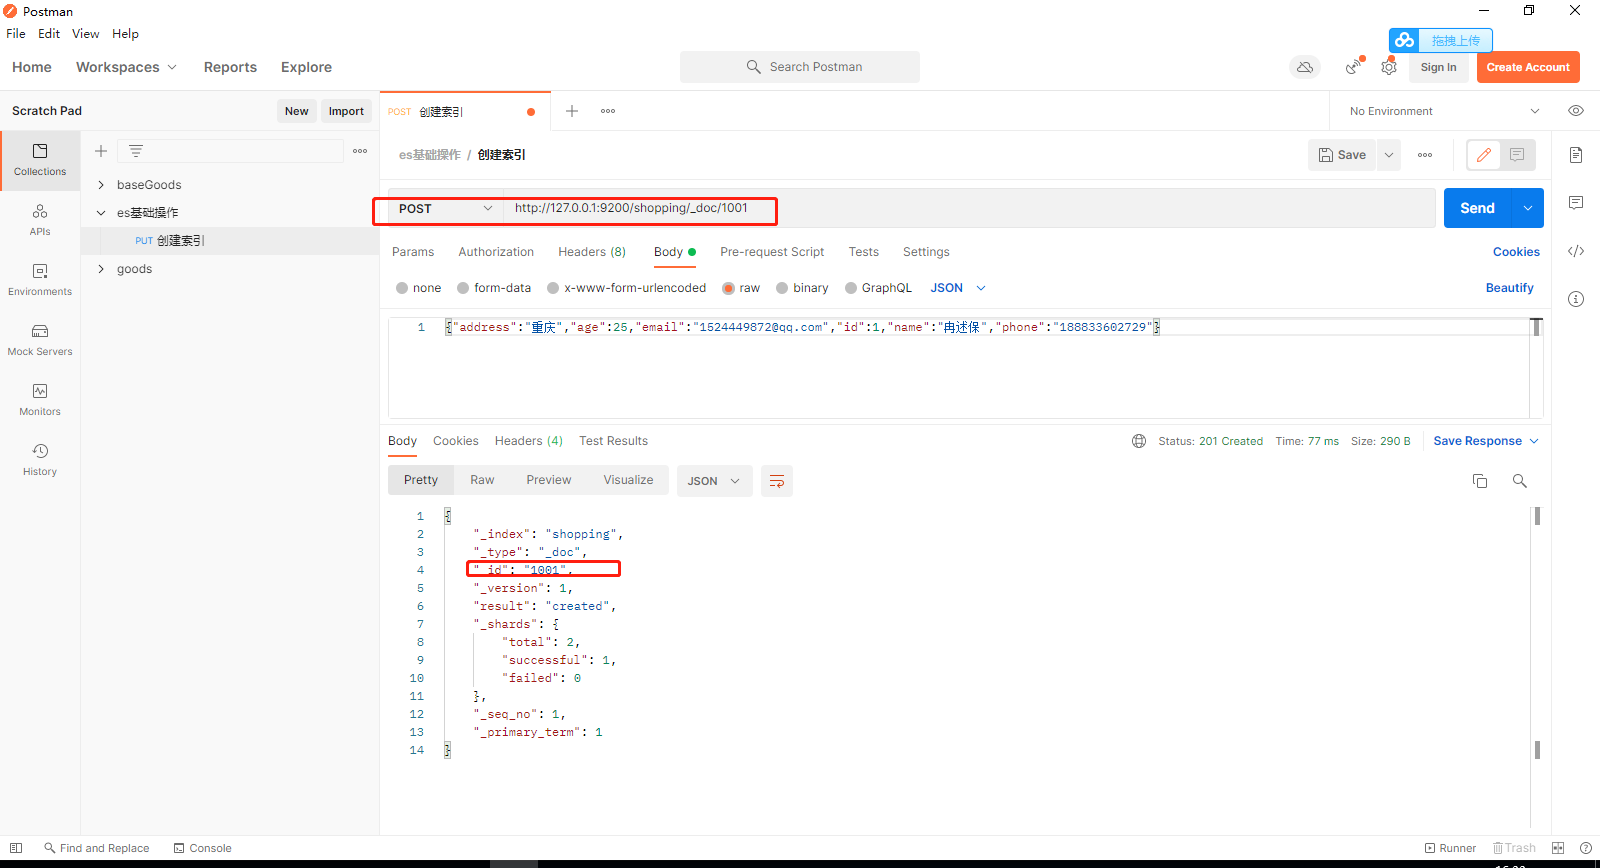Open the documentation icon in right sidebar
The image size is (1600, 868).
click(1576, 155)
